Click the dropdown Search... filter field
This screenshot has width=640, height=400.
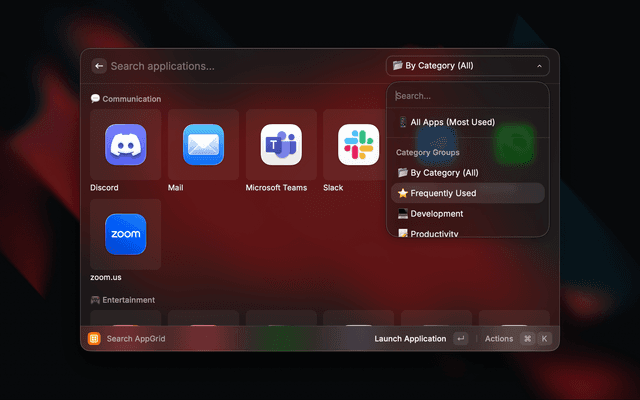click(x=467, y=96)
